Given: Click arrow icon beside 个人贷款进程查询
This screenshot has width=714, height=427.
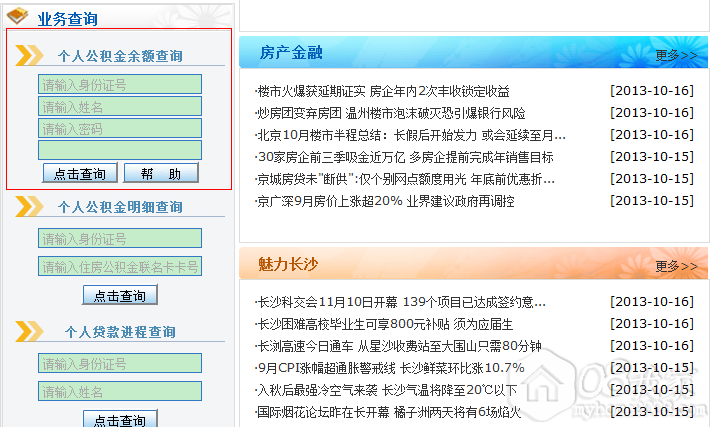Looking at the screenshot, I should tap(29, 331).
